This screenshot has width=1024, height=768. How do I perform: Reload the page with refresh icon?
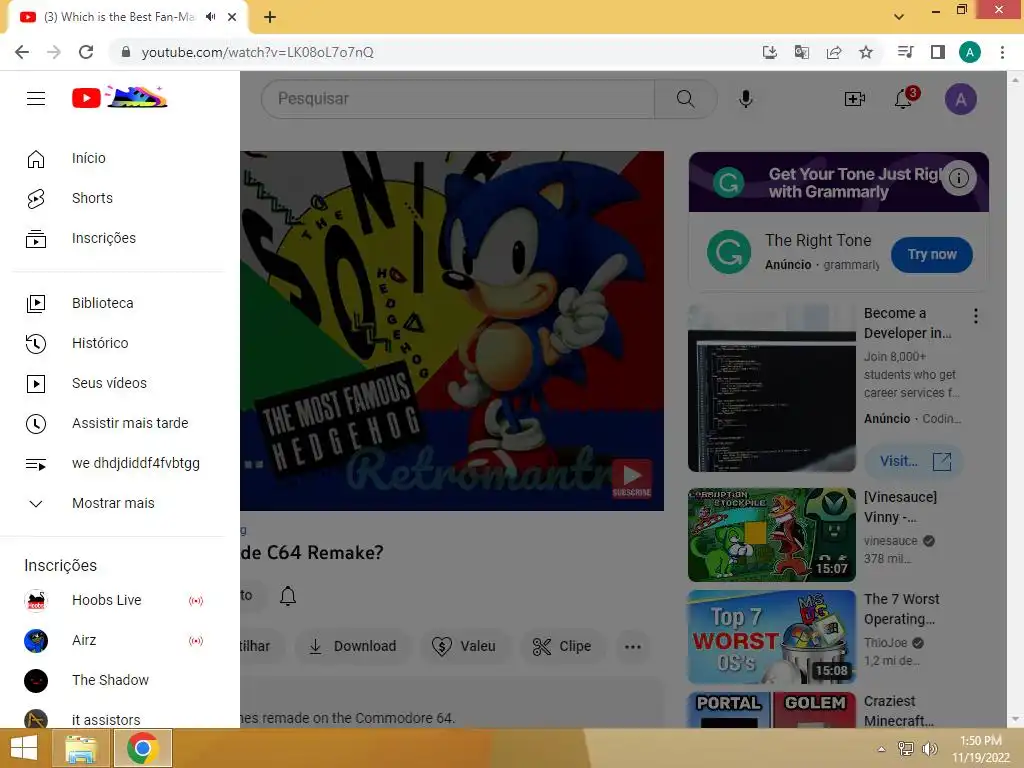tap(86, 52)
